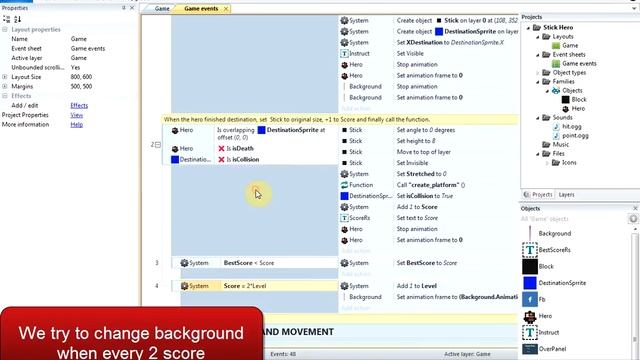Select the Add 1 to Score action

pos(417,207)
